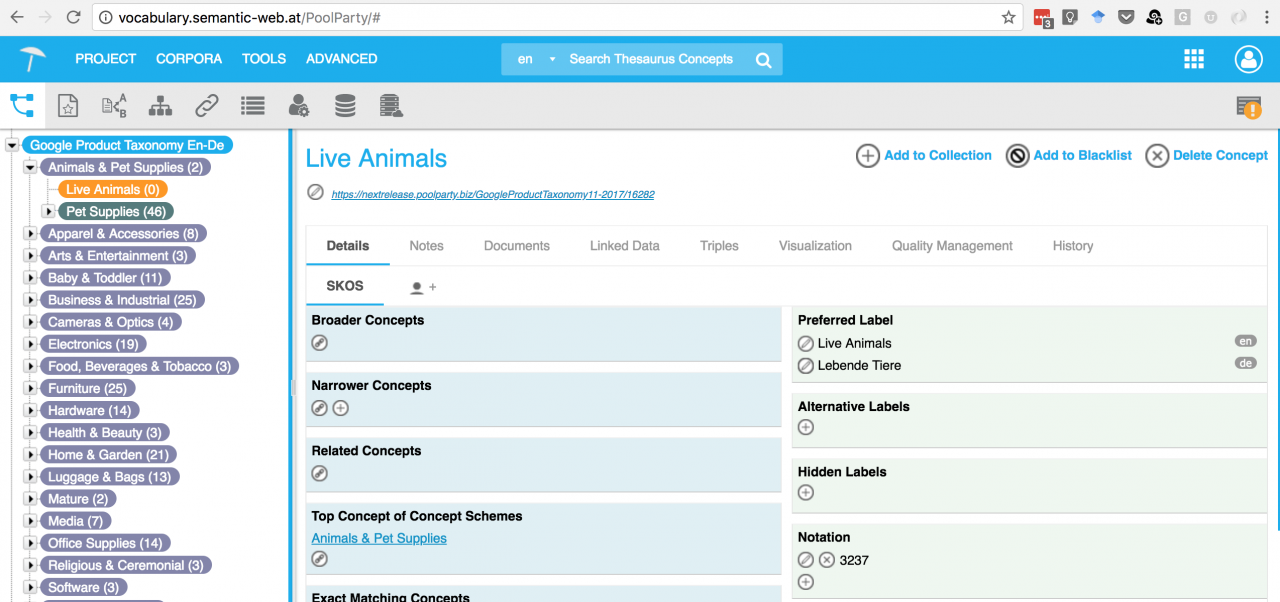
Task: Open the TOOLS menu
Action: [264, 59]
